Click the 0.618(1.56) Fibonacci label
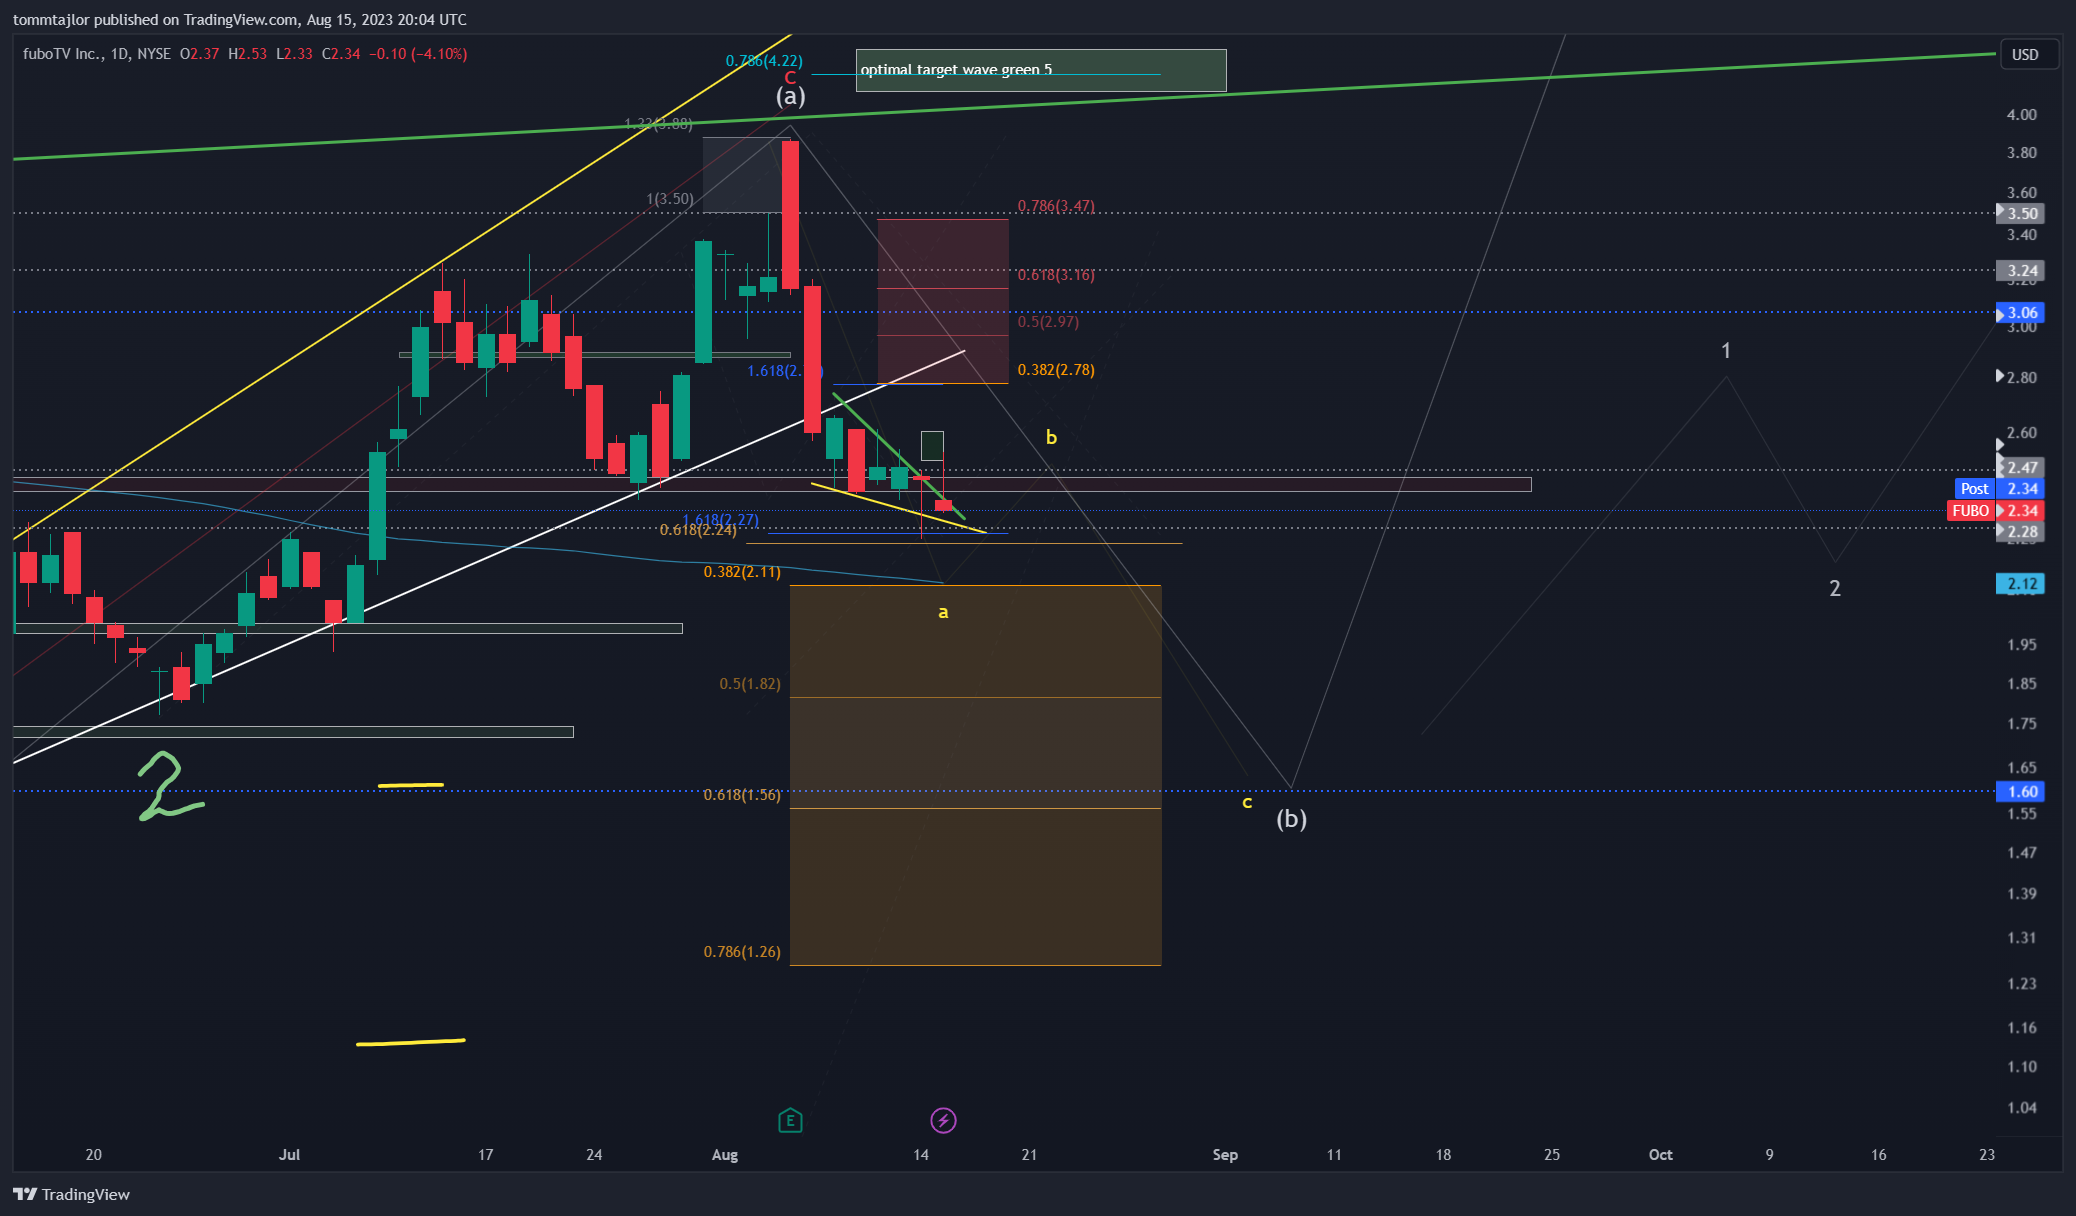2076x1216 pixels. pos(742,795)
